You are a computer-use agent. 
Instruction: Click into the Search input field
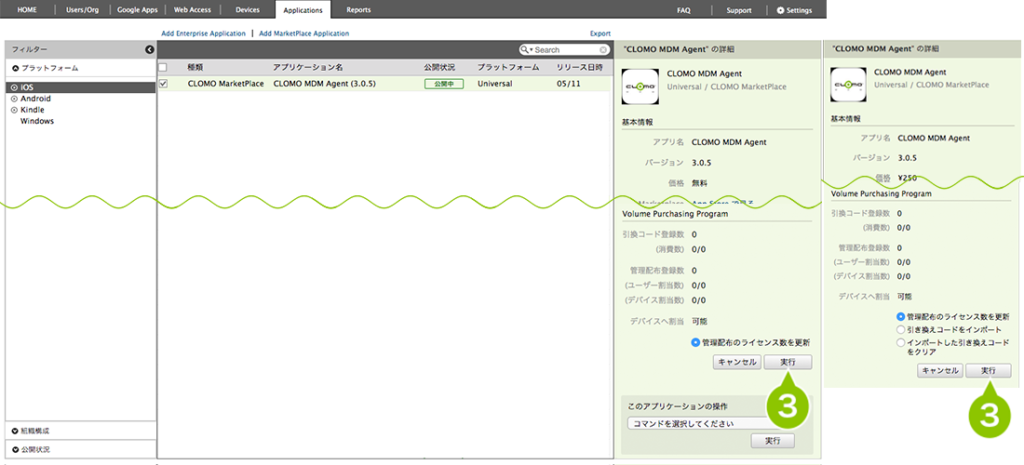(566, 50)
